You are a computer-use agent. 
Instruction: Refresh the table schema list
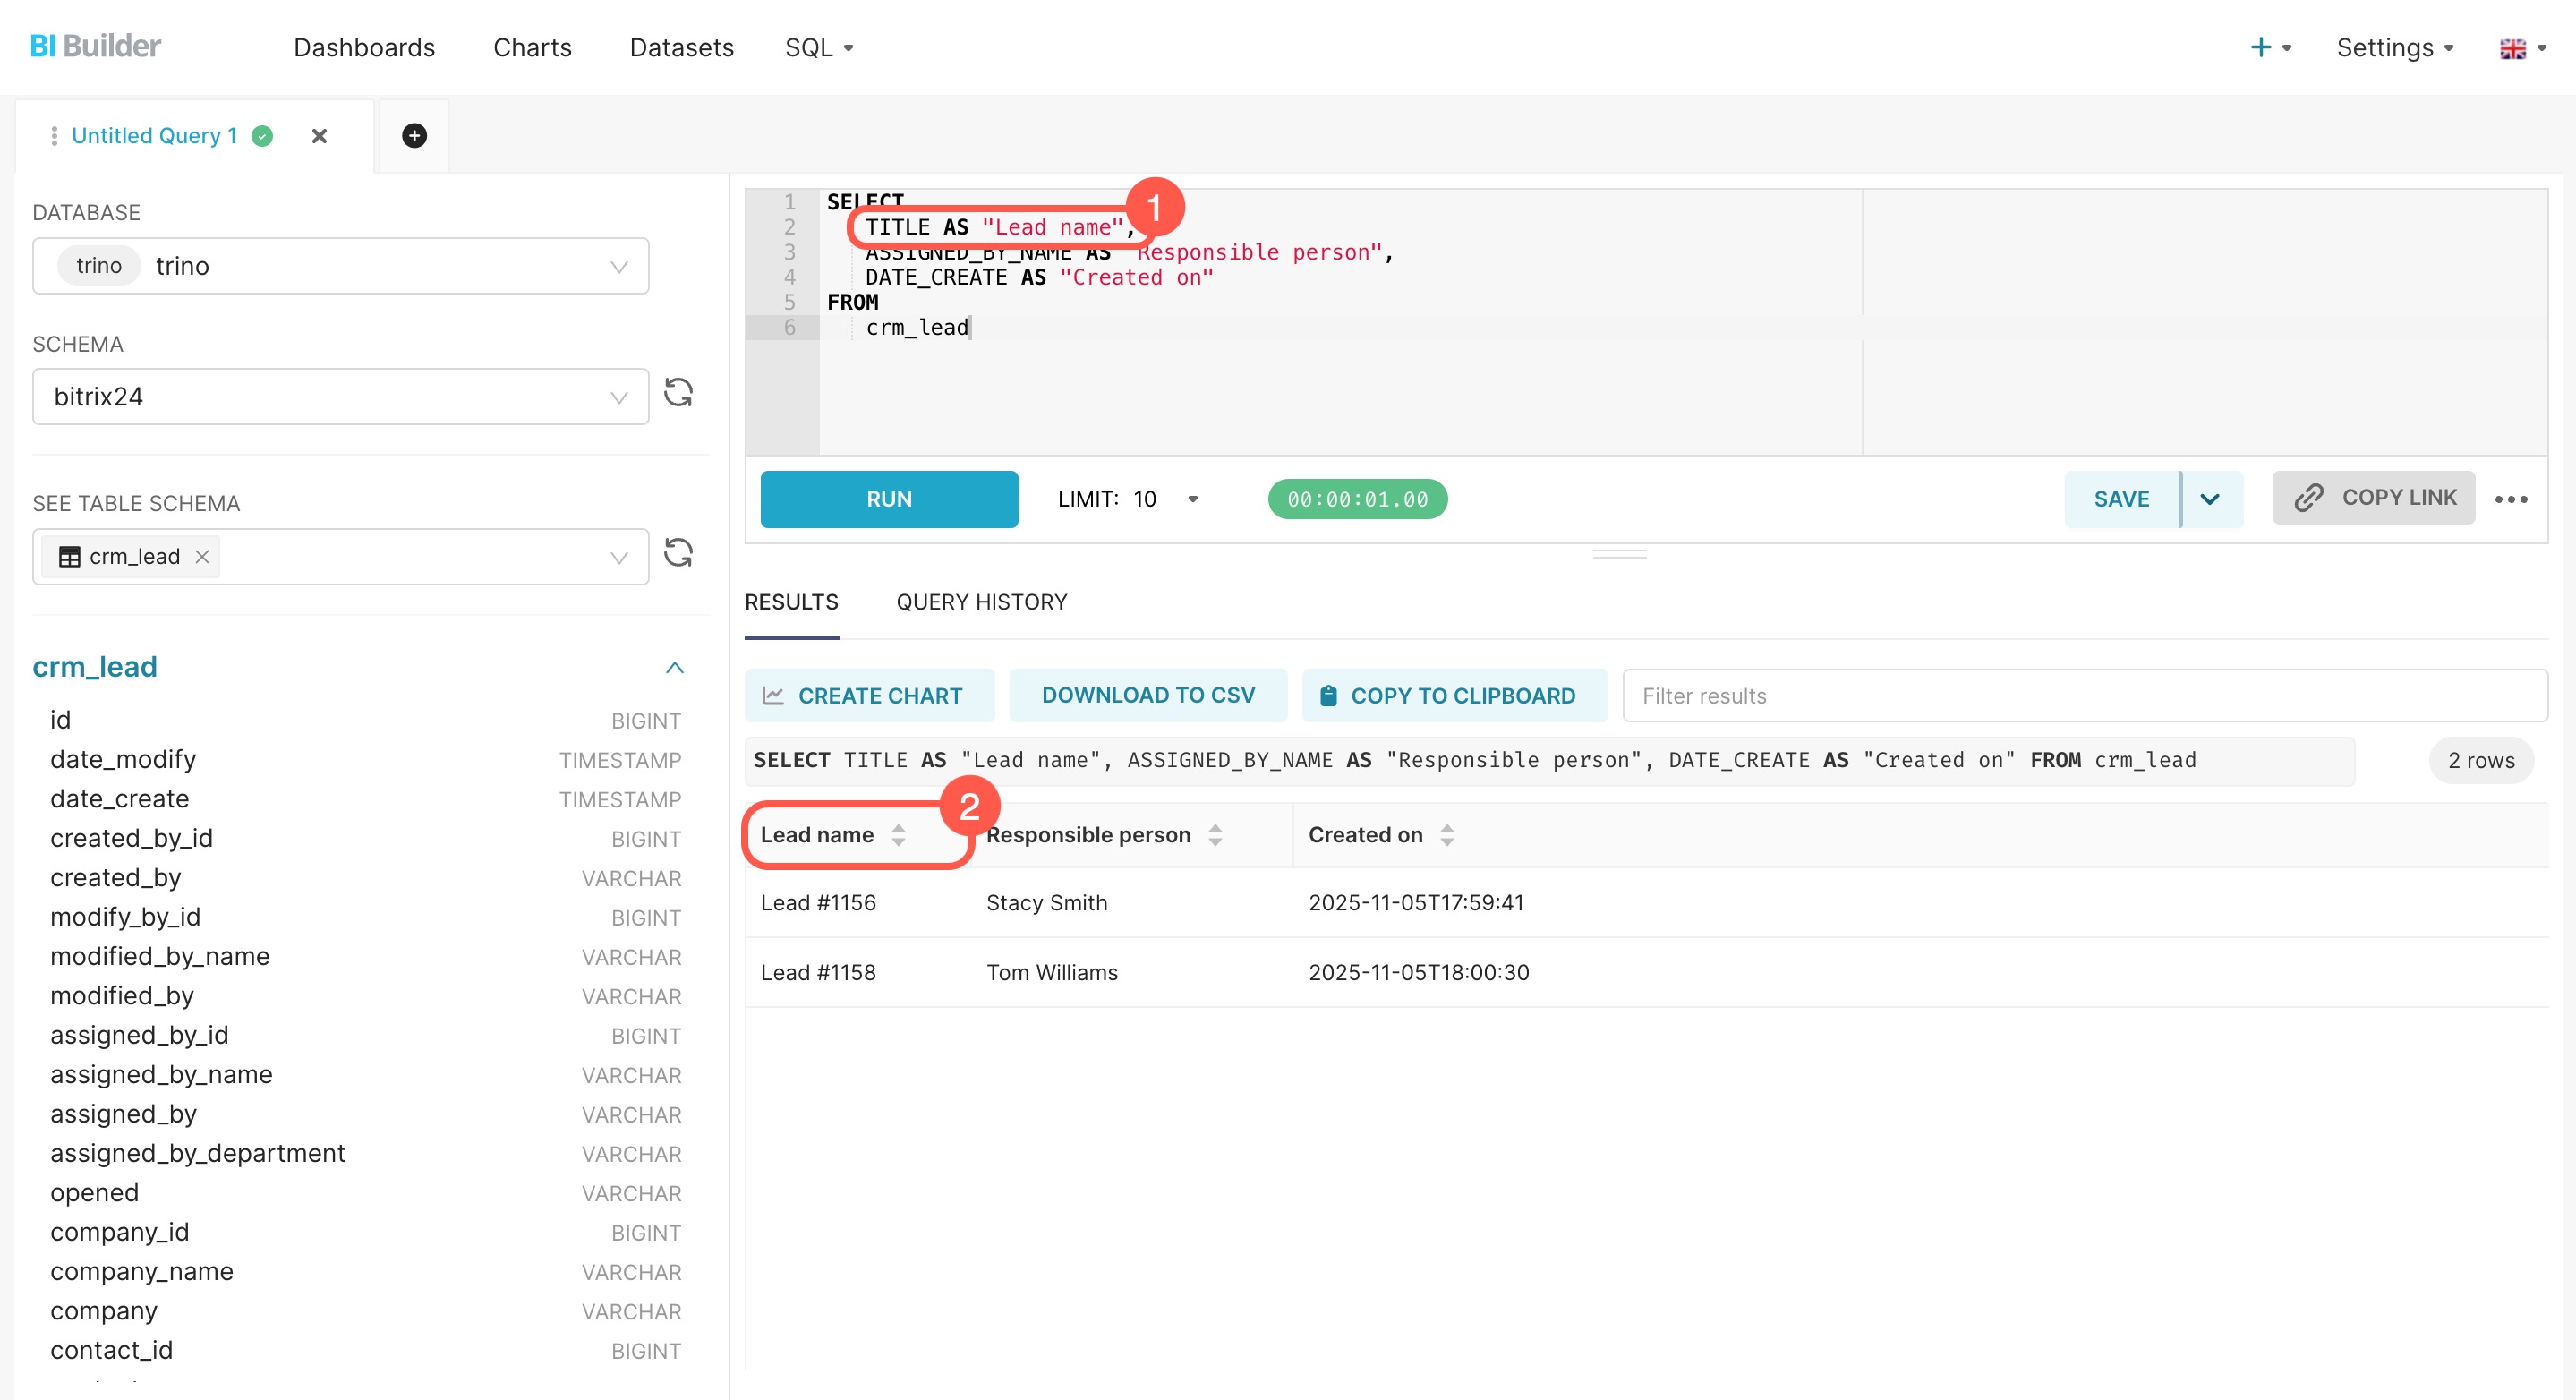click(x=678, y=553)
